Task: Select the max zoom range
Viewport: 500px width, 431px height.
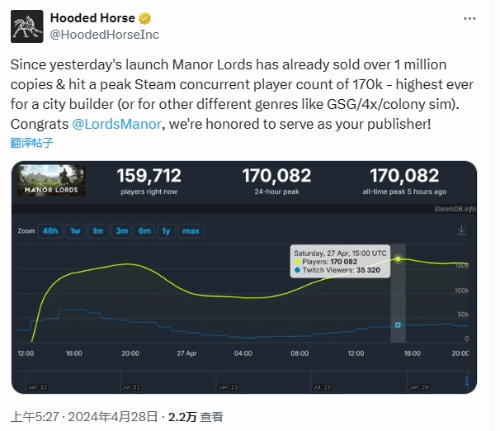Action: point(191,231)
